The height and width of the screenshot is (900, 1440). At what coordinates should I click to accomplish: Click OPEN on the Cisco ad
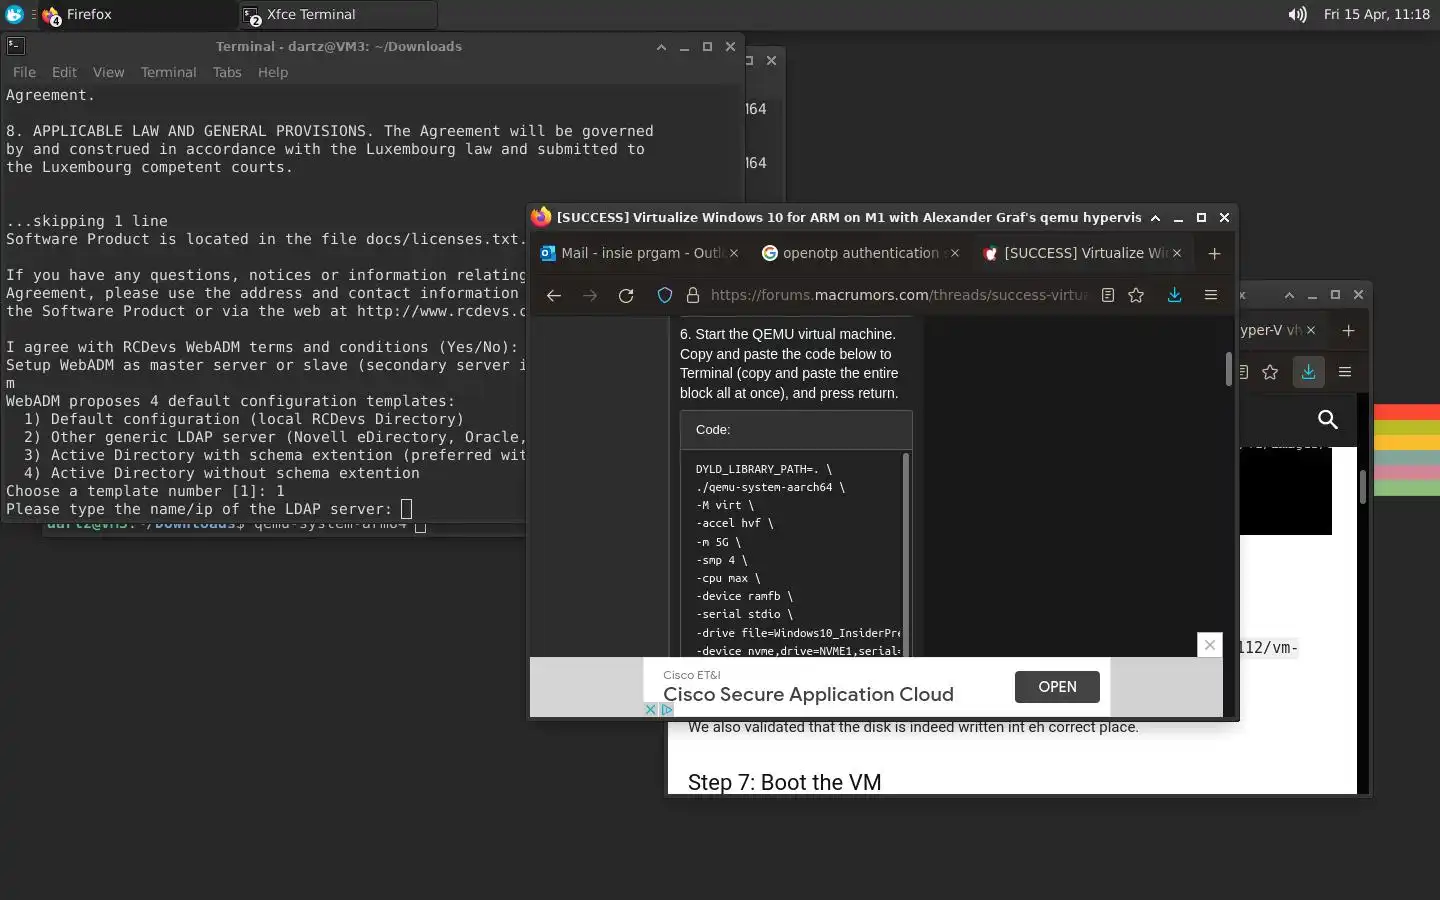tap(1057, 687)
